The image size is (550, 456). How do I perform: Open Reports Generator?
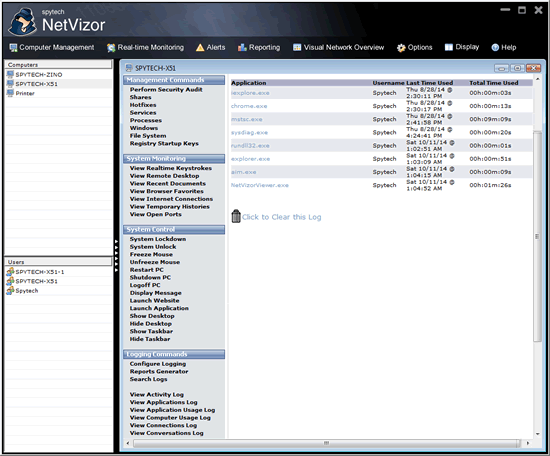pos(159,371)
